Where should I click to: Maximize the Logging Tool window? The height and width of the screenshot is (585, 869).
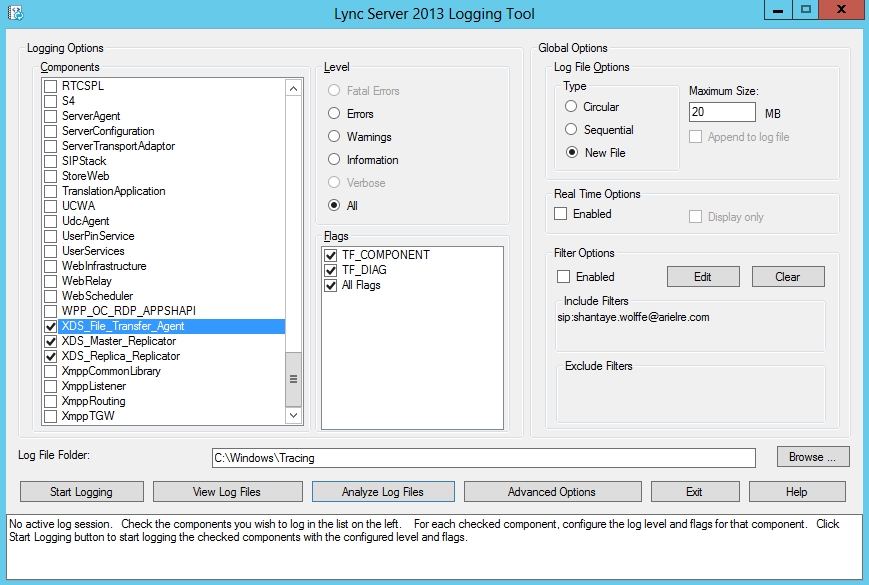pyautogui.click(x=806, y=10)
